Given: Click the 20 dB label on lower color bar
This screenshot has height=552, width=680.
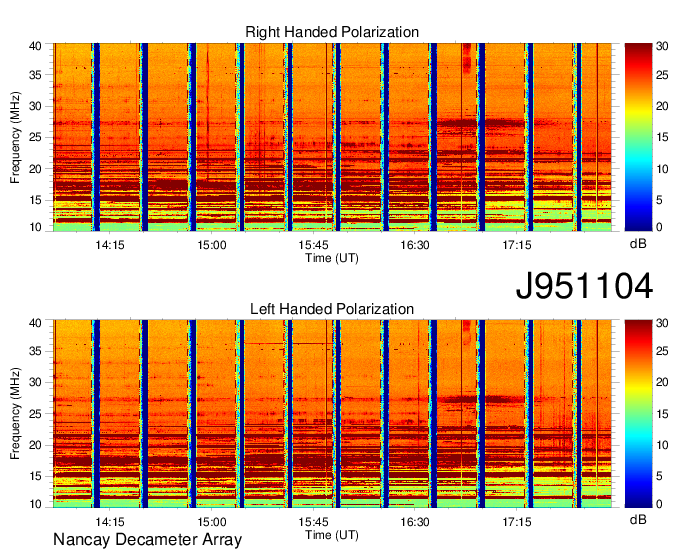Looking at the screenshot, I should (x=662, y=382).
